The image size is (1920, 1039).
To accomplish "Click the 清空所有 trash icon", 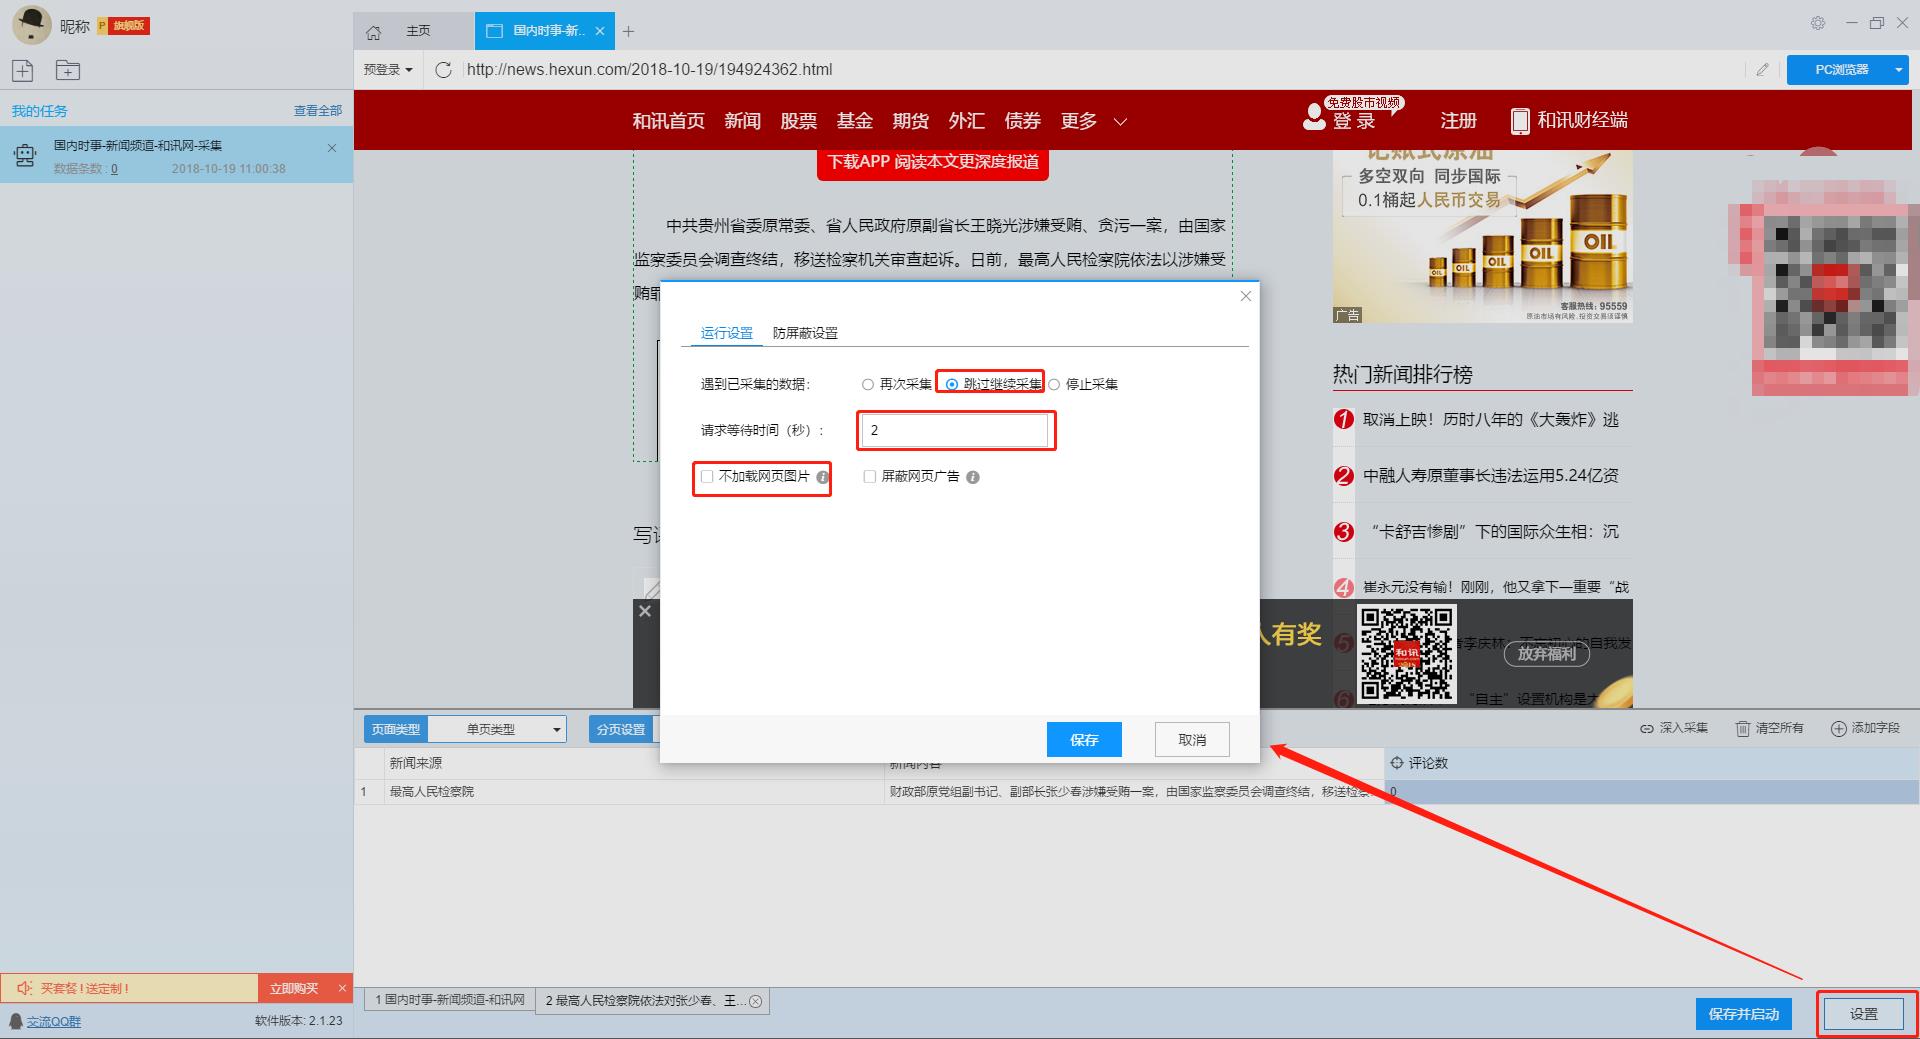I will point(1743,728).
